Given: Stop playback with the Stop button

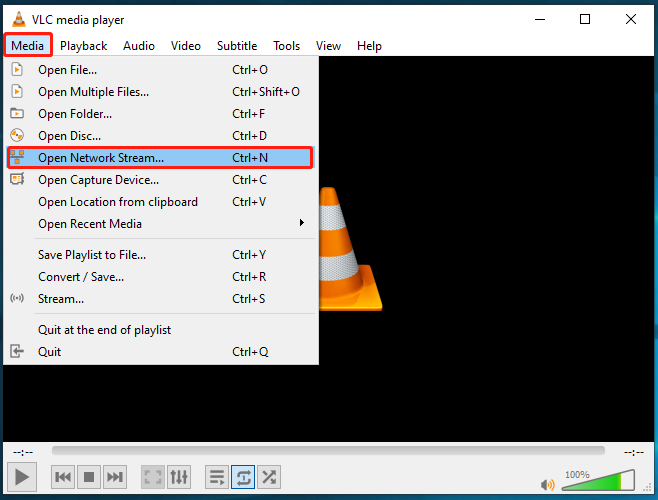Looking at the screenshot, I should coord(89,477).
